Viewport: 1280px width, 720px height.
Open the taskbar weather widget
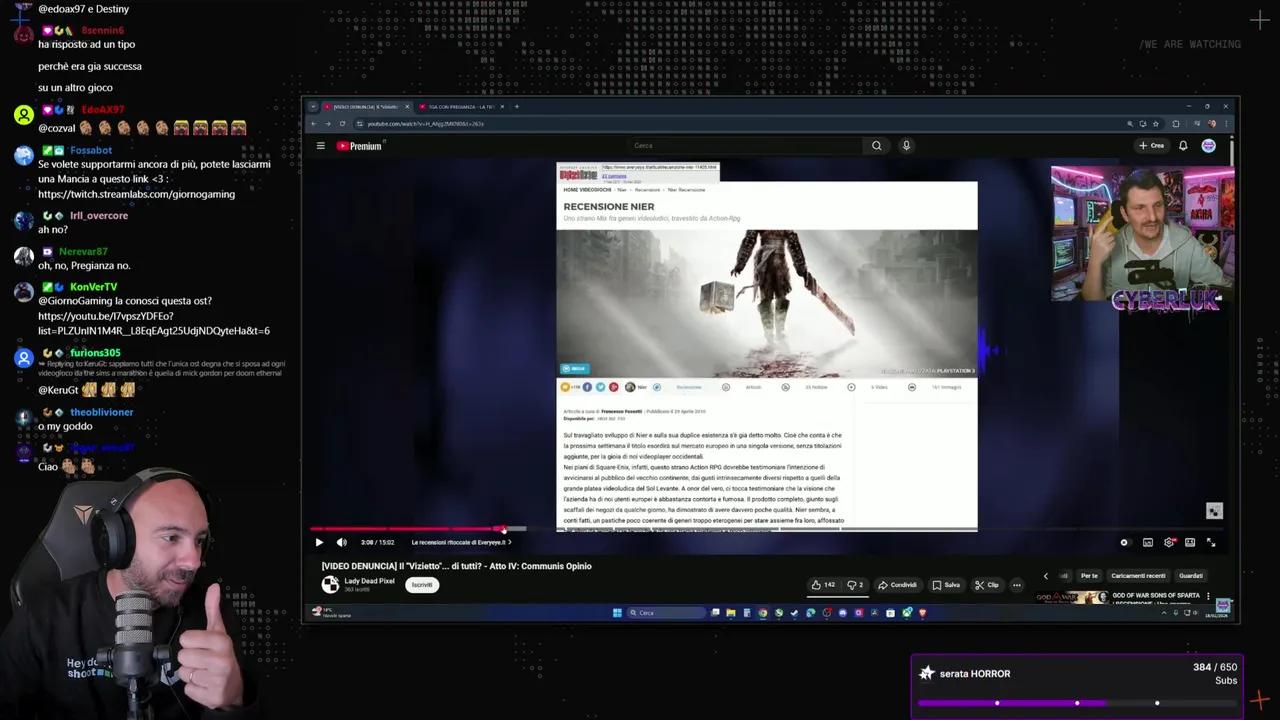pos(332,613)
